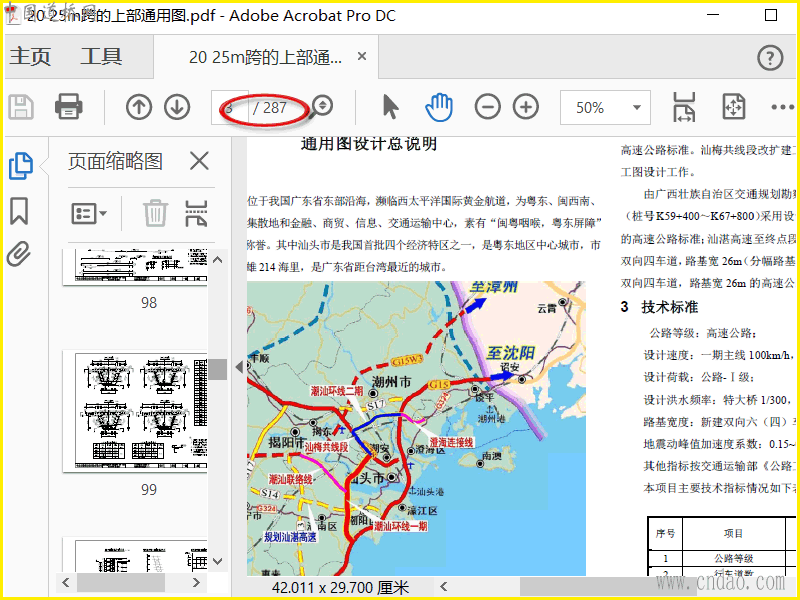This screenshot has width=800, height=600.
Task: Close the document tab
Action: 362,56
